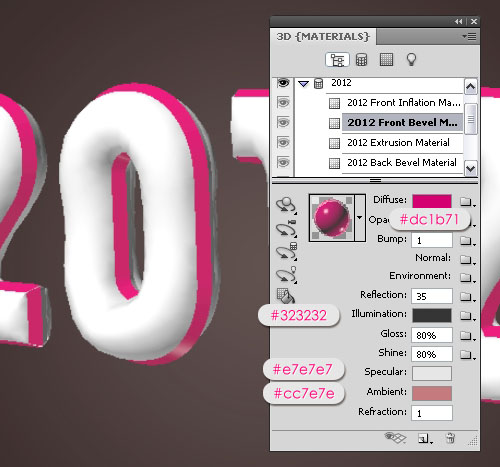Click 2012 Front Inflation material icon

(334, 103)
